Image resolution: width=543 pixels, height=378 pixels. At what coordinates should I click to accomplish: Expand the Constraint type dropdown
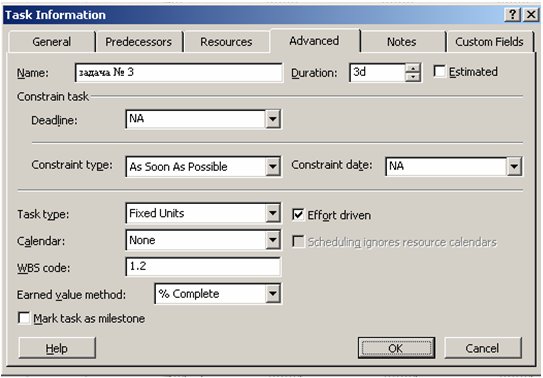pos(273,166)
